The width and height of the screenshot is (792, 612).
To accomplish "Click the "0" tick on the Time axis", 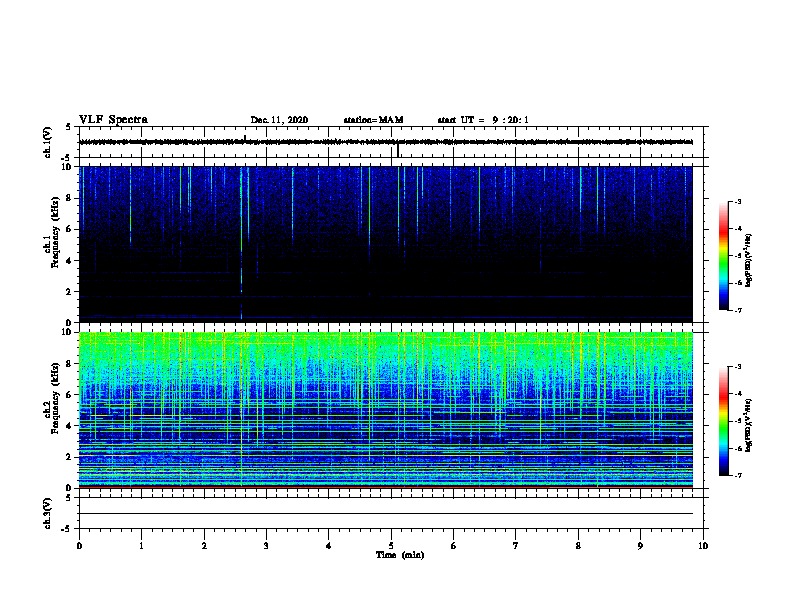I will pyautogui.click(x=79, y=546).
